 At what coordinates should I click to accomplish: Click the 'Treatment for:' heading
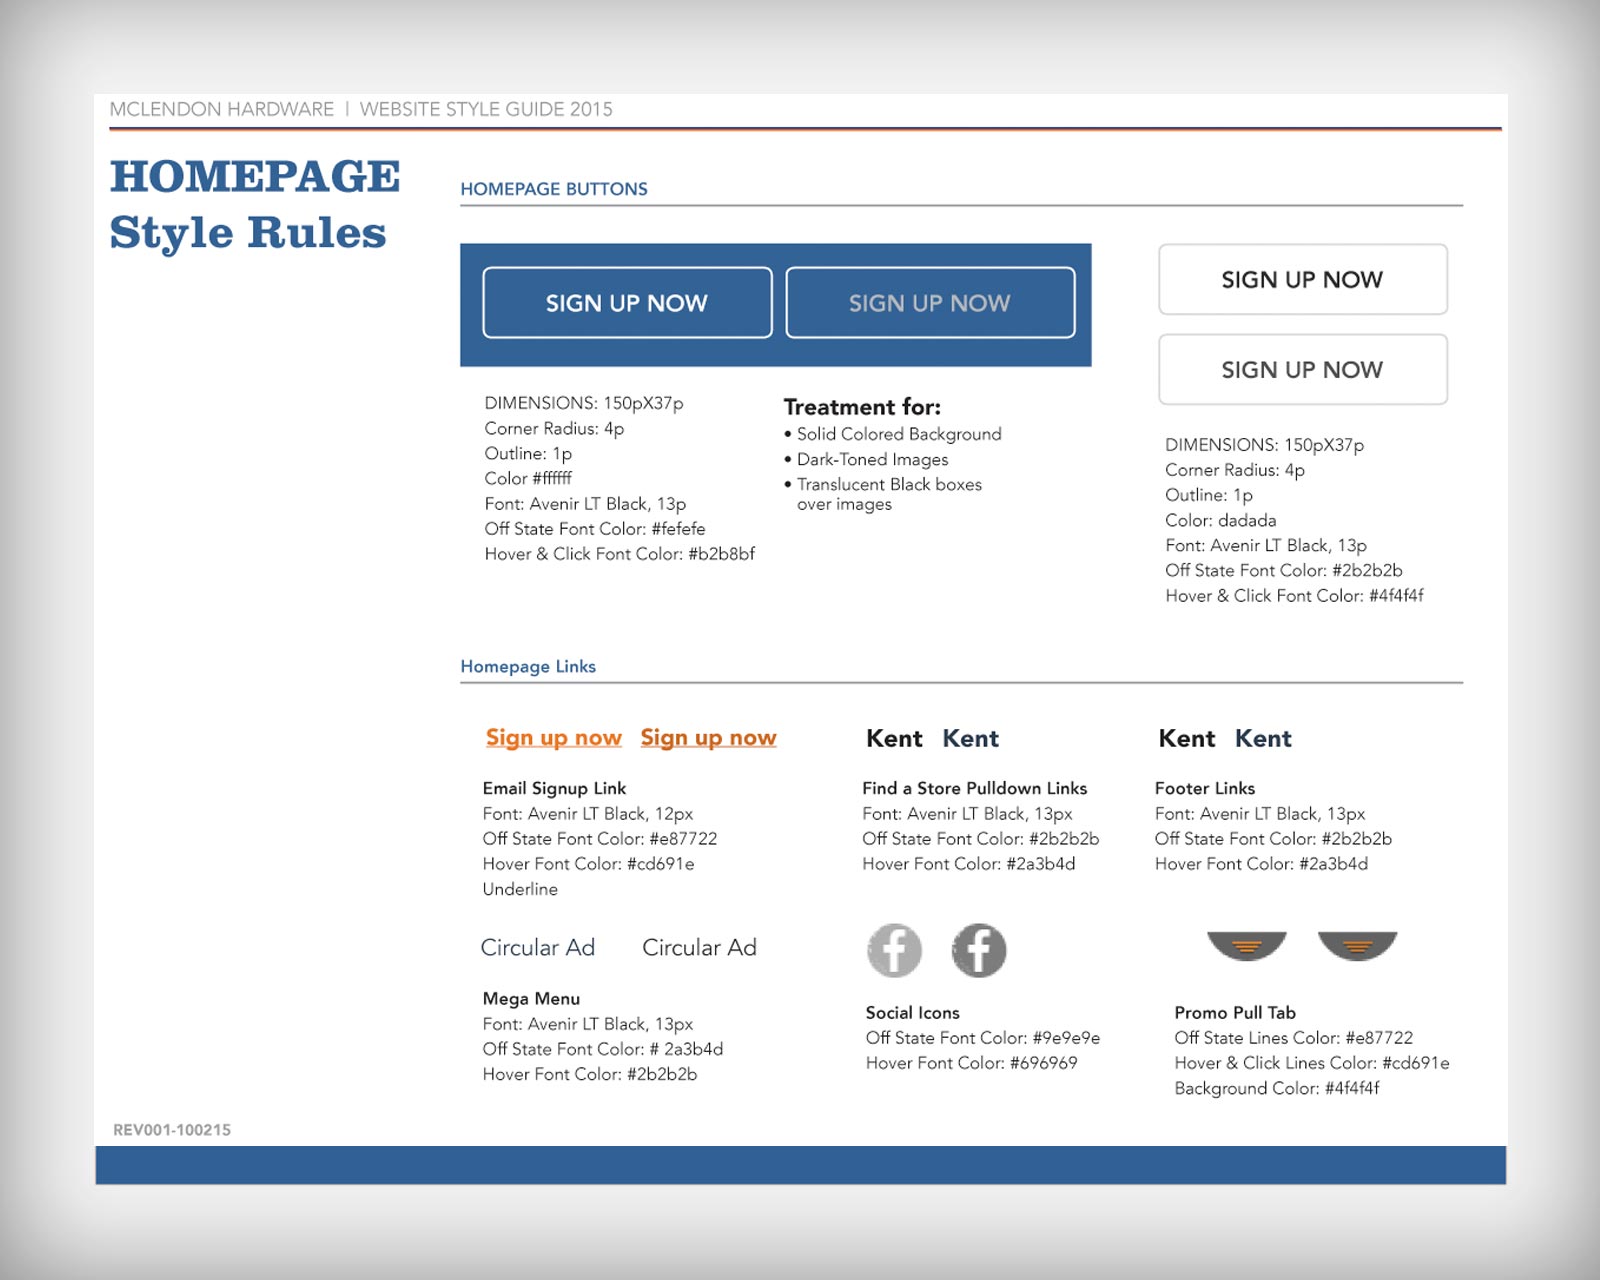tap(862, 407)
